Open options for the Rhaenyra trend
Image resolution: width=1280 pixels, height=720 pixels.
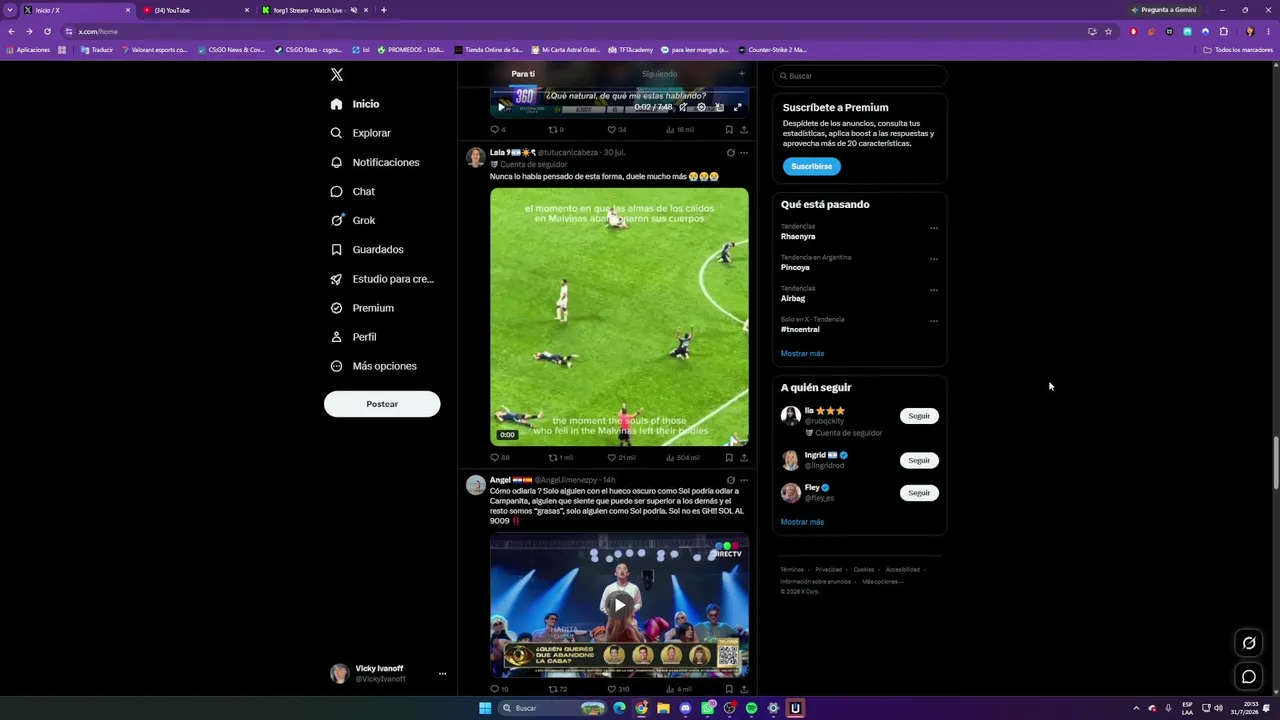coord(934,228)
